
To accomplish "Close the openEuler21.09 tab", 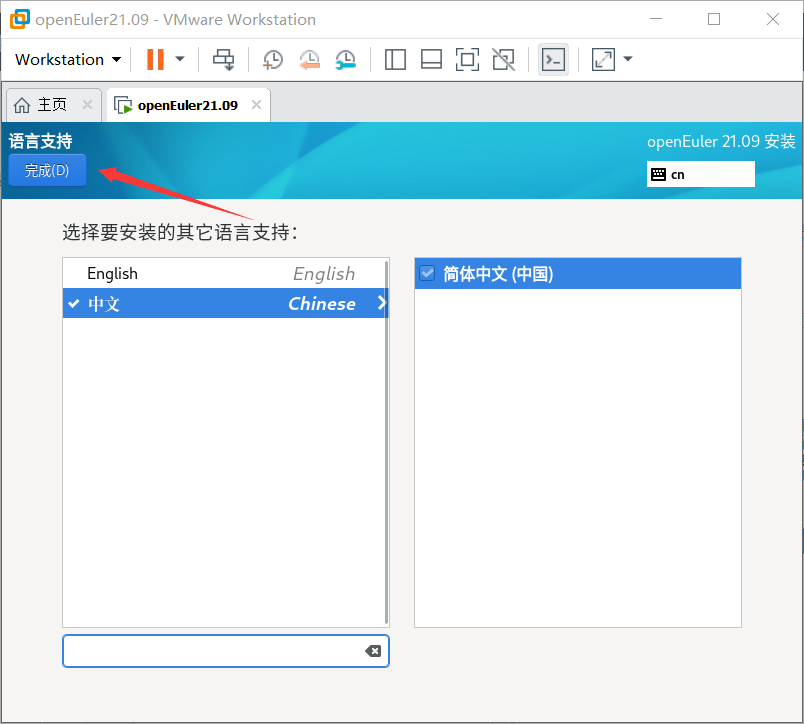I will (x=256, y=105).
